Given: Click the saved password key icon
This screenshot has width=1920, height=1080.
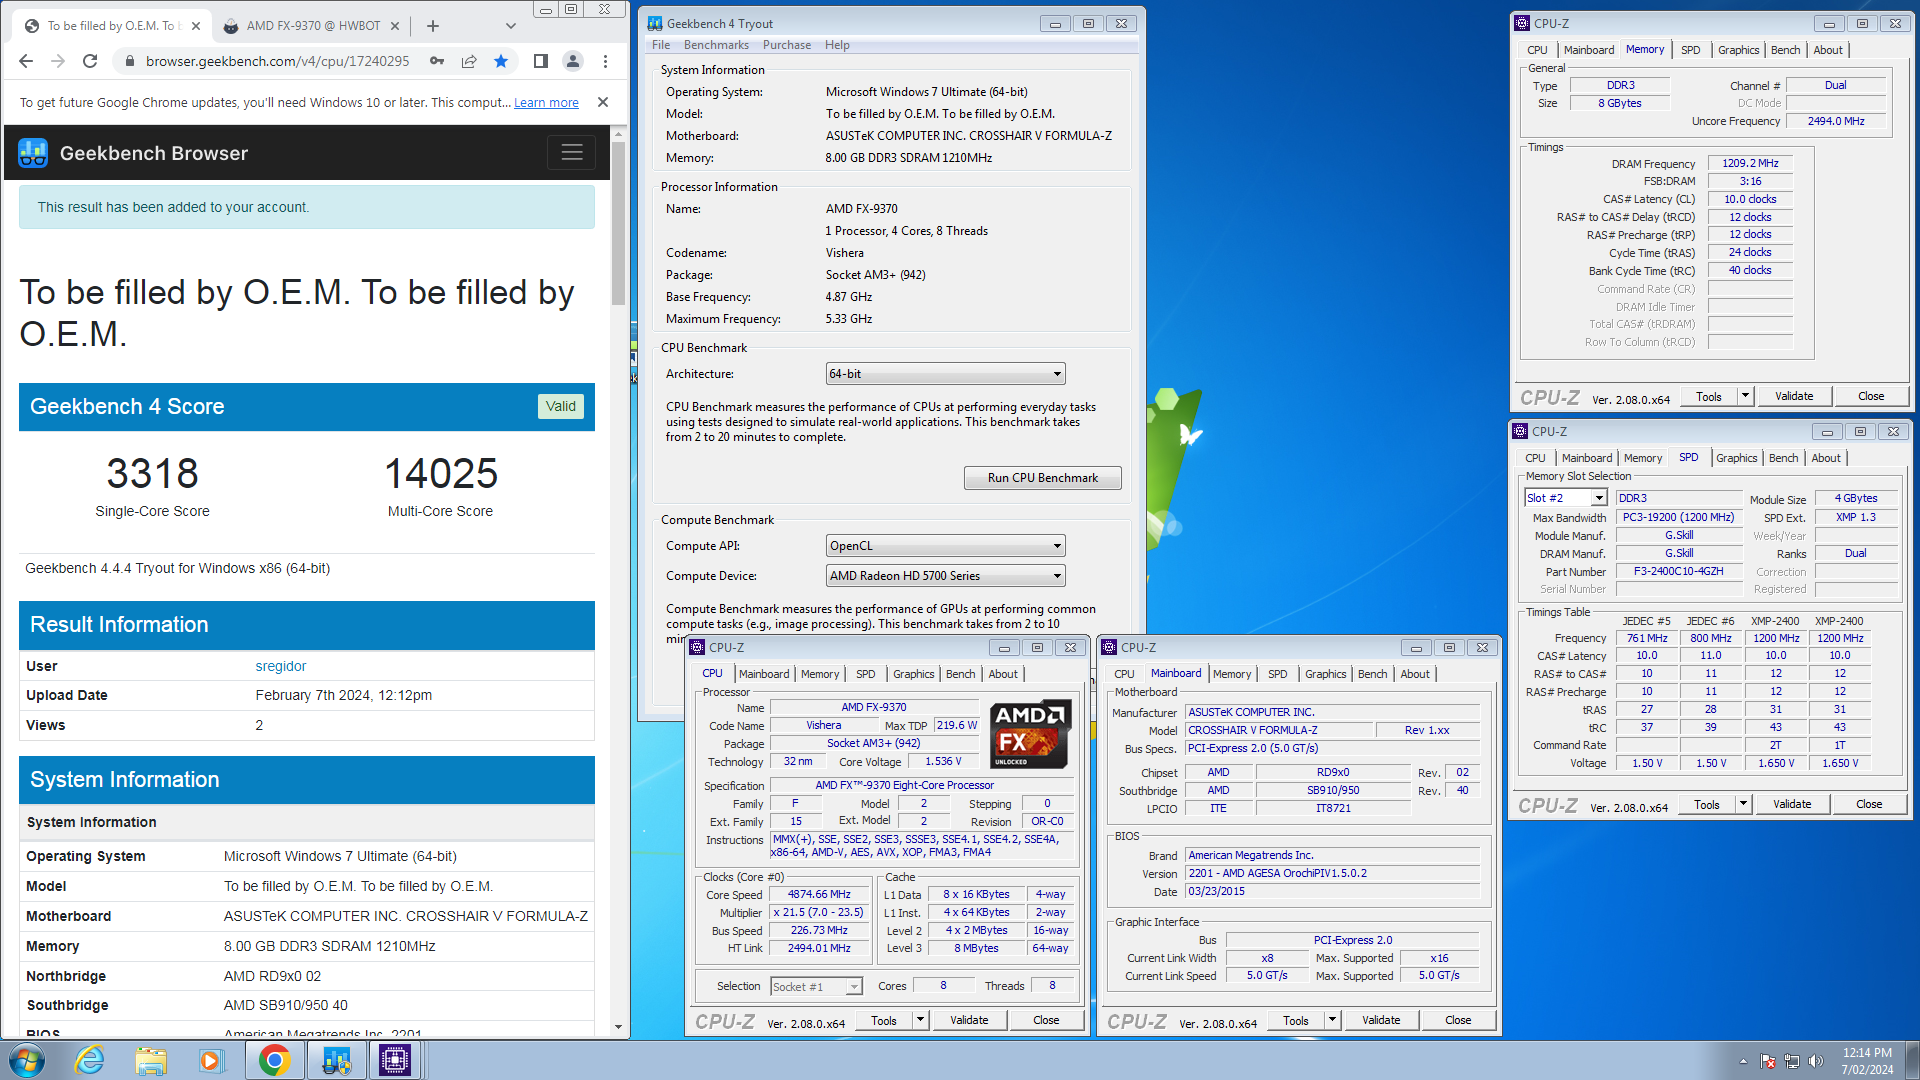Looking at the screenshot, I should [437, 61].
